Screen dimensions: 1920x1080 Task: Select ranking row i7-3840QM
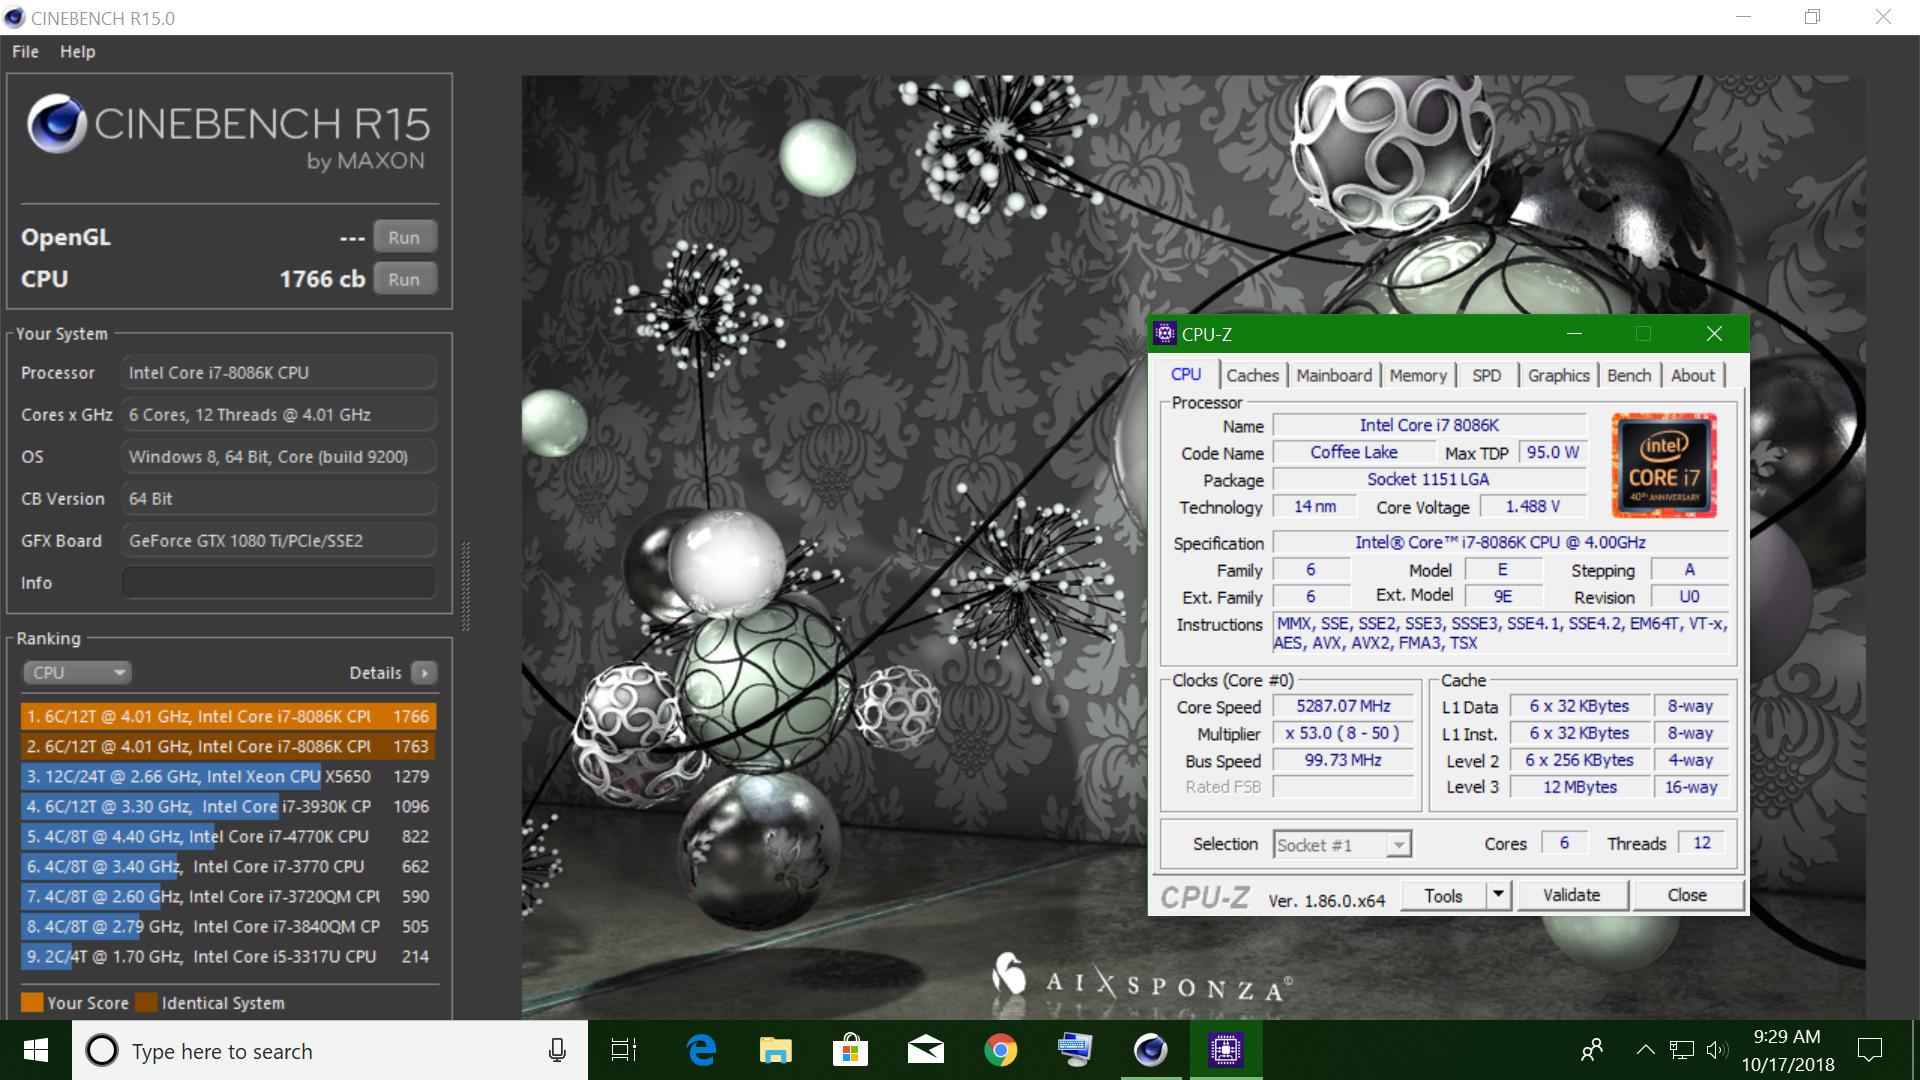[x=228, y=926]
